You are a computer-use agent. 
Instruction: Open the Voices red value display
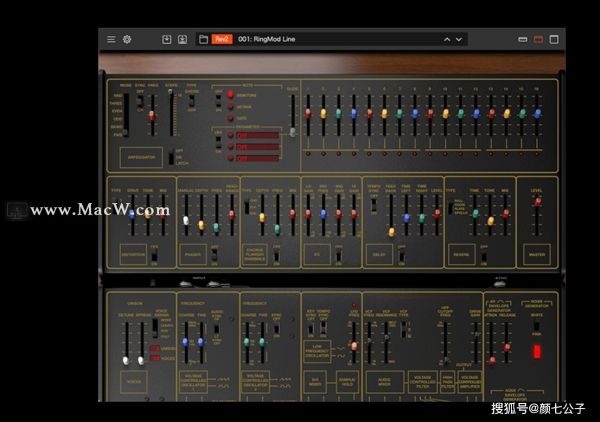pyautogui.click(x=155, y=358)
